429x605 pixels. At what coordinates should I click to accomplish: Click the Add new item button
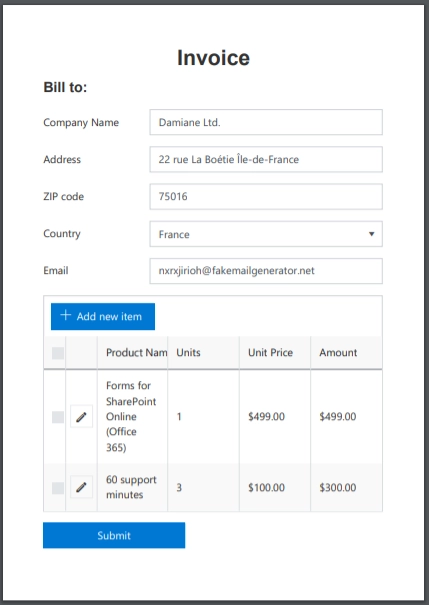(x=103, y=316)
